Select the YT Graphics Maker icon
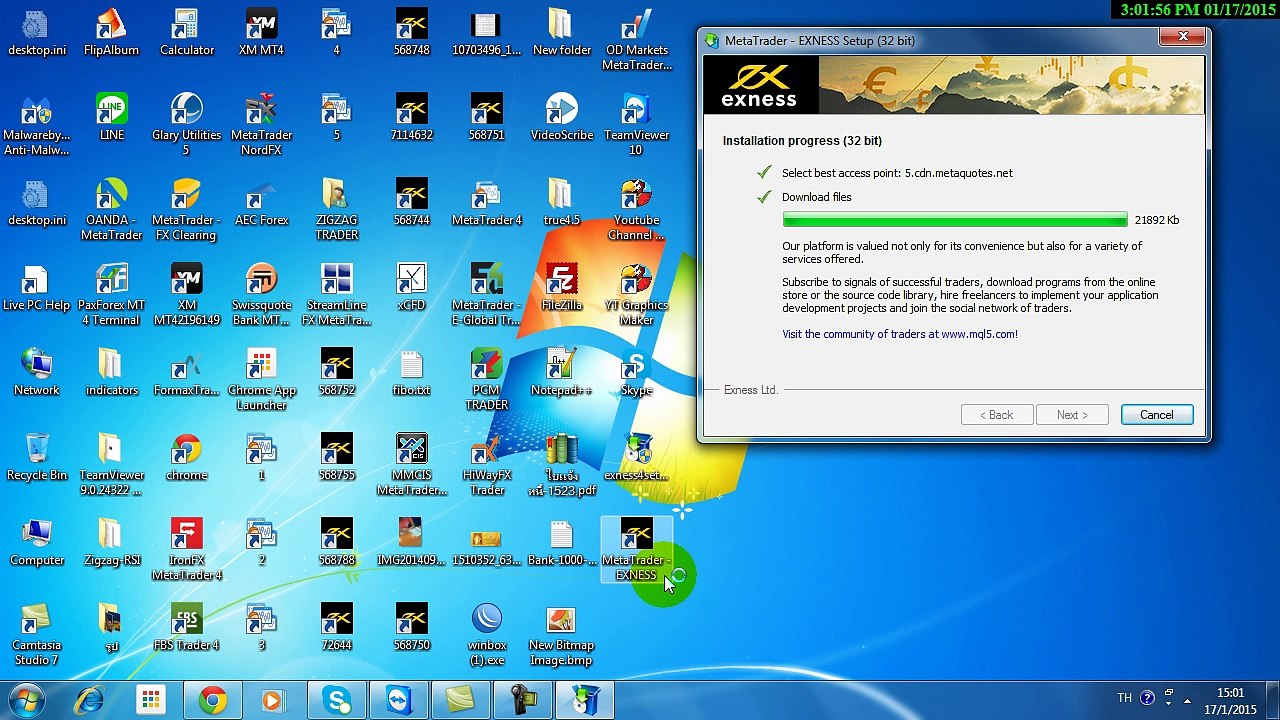The image size is (1280, 720). coord(636,295)
